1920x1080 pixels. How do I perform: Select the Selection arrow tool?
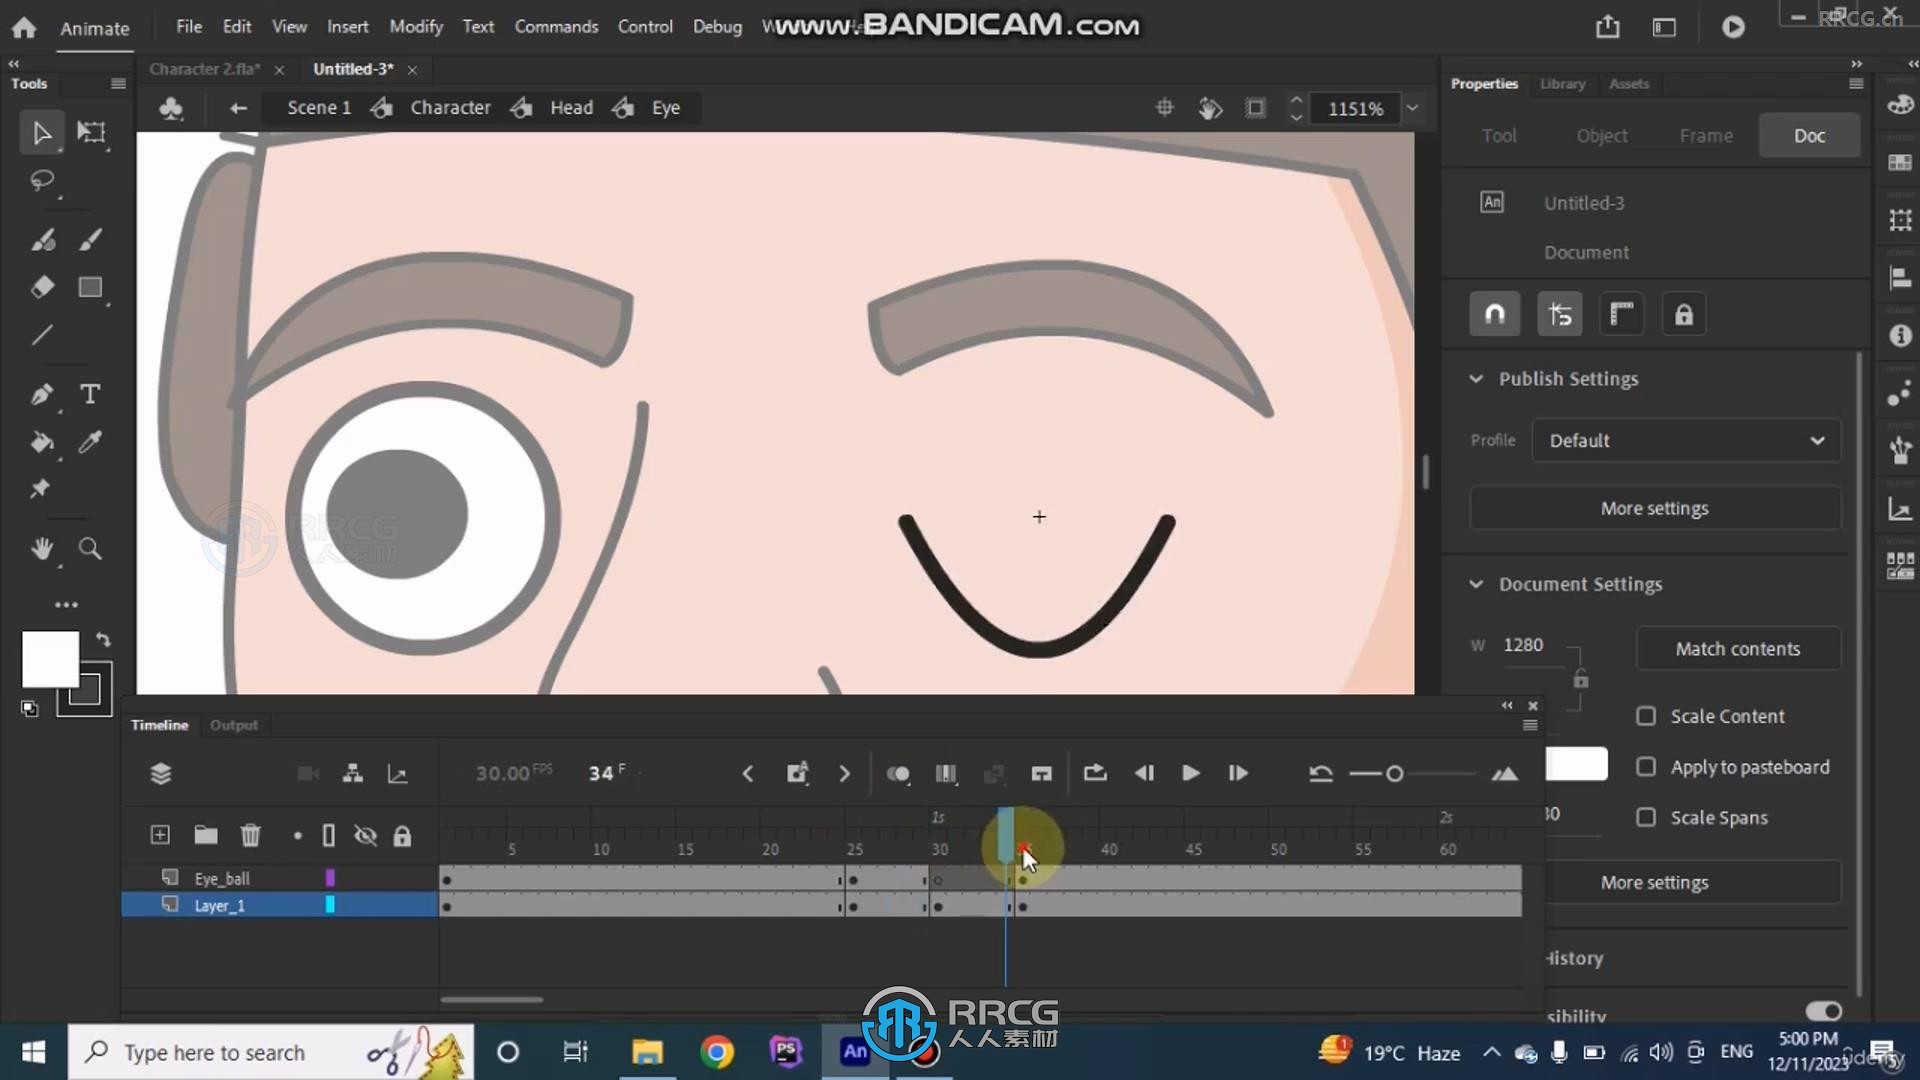[x=42, y=133]
